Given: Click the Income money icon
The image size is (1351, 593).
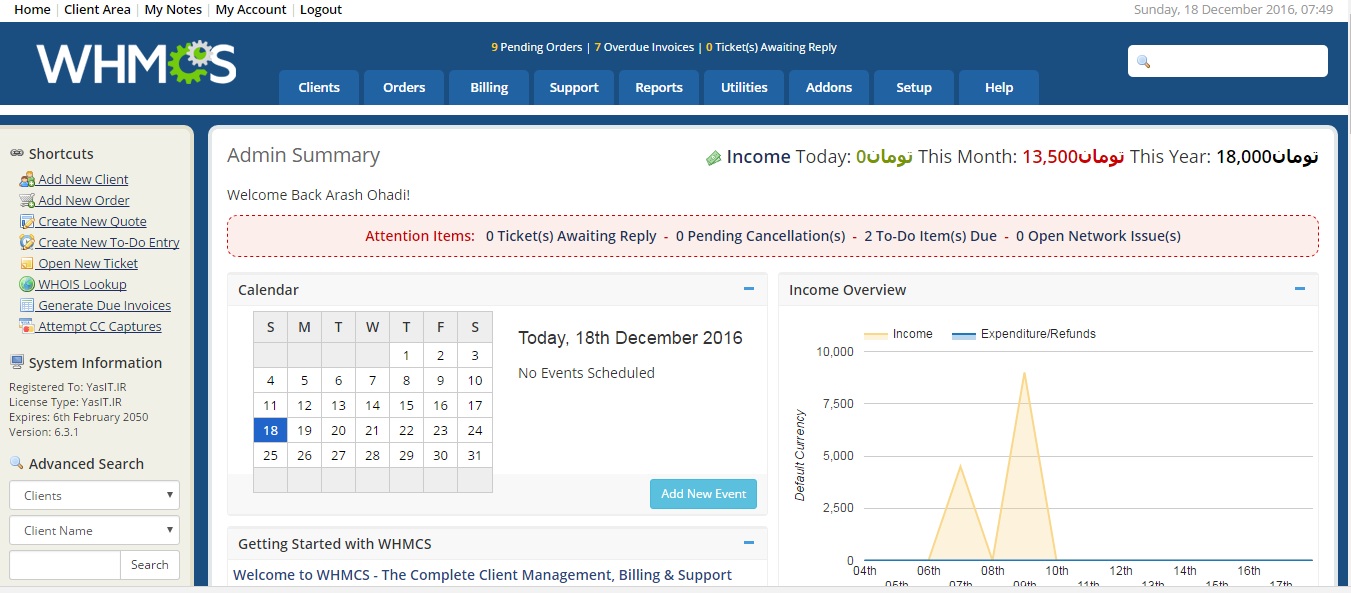Looking at the screenshot, I should click(713, 158).
